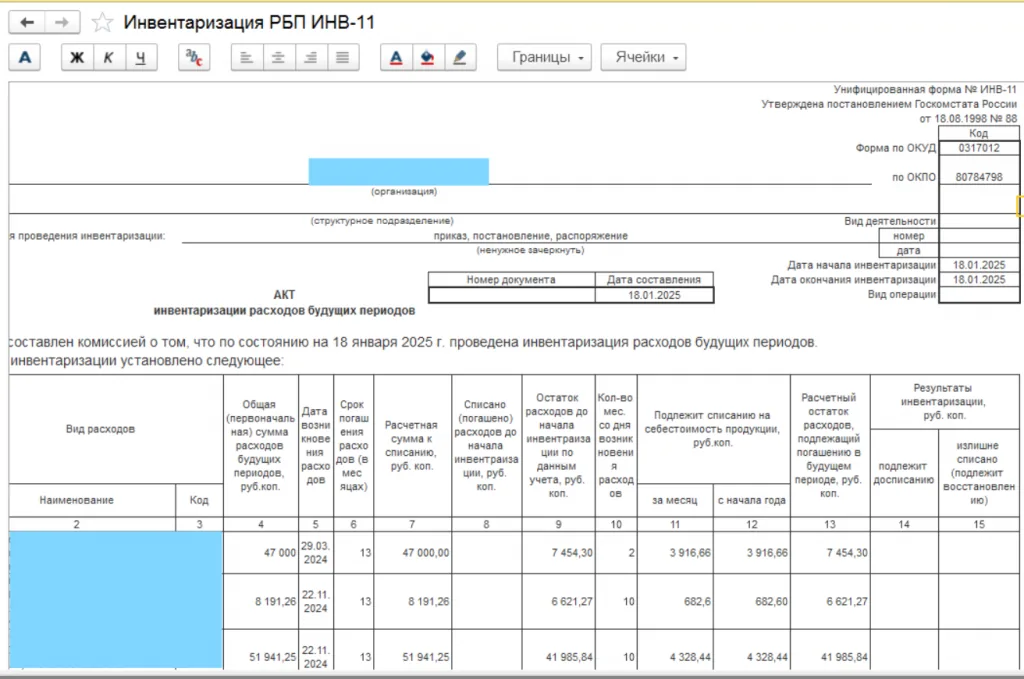Select the 7 454,30 cell in column 9
1024x679 pixels.
[x=558, y=553]
